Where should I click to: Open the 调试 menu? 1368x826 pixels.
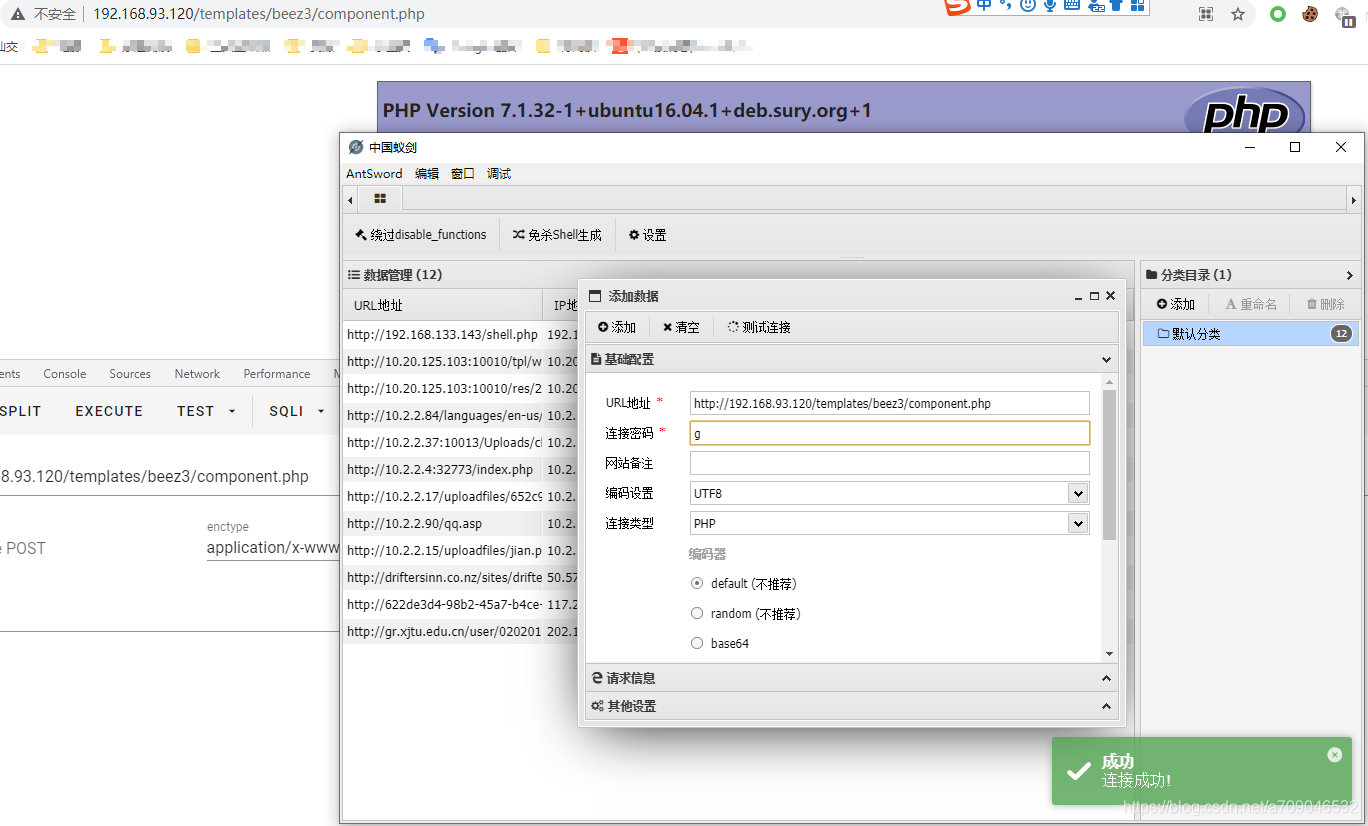499,174
